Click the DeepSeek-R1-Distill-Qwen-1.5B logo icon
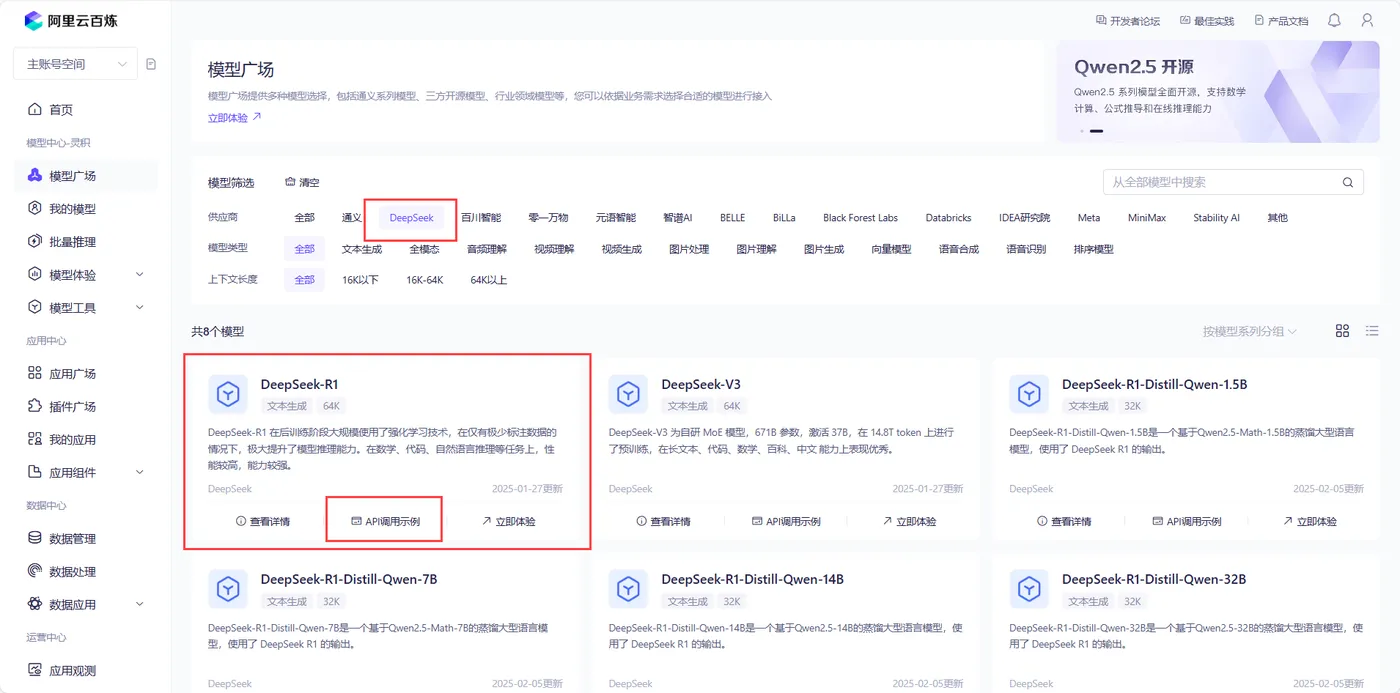The width and height of the screenshot is (1400, 693). tap(1029, 394)
